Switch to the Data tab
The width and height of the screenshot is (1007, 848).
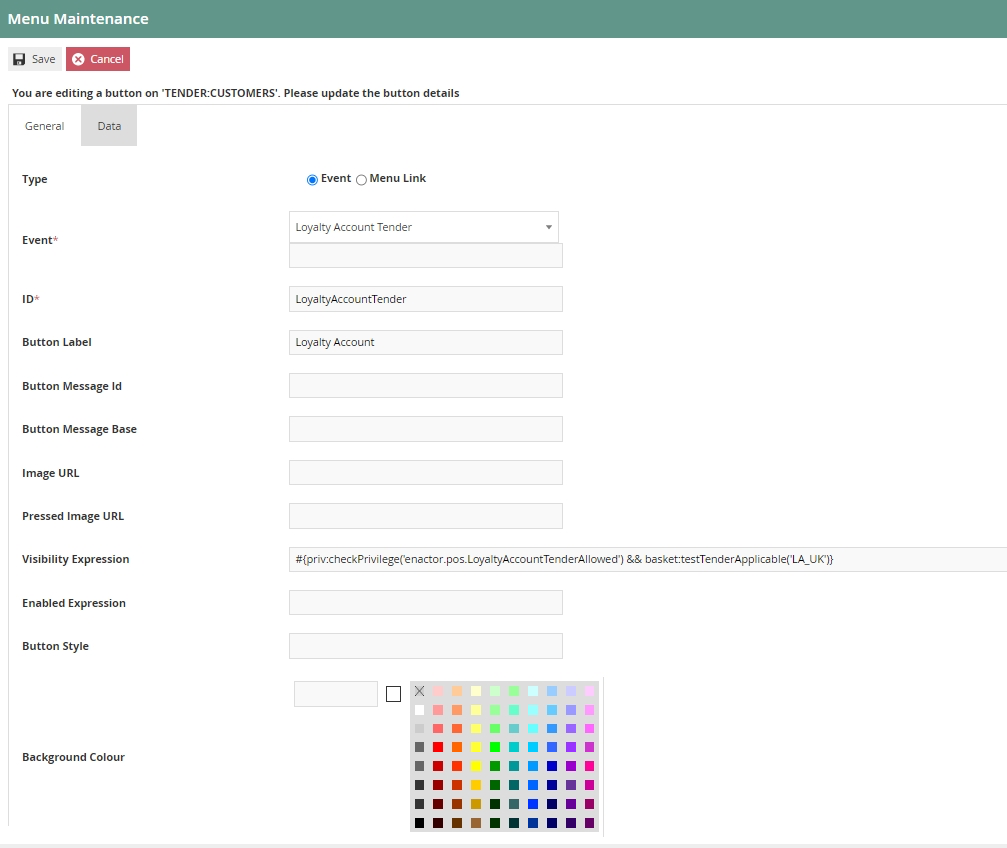pyautogui.click(x=108, y=125)
